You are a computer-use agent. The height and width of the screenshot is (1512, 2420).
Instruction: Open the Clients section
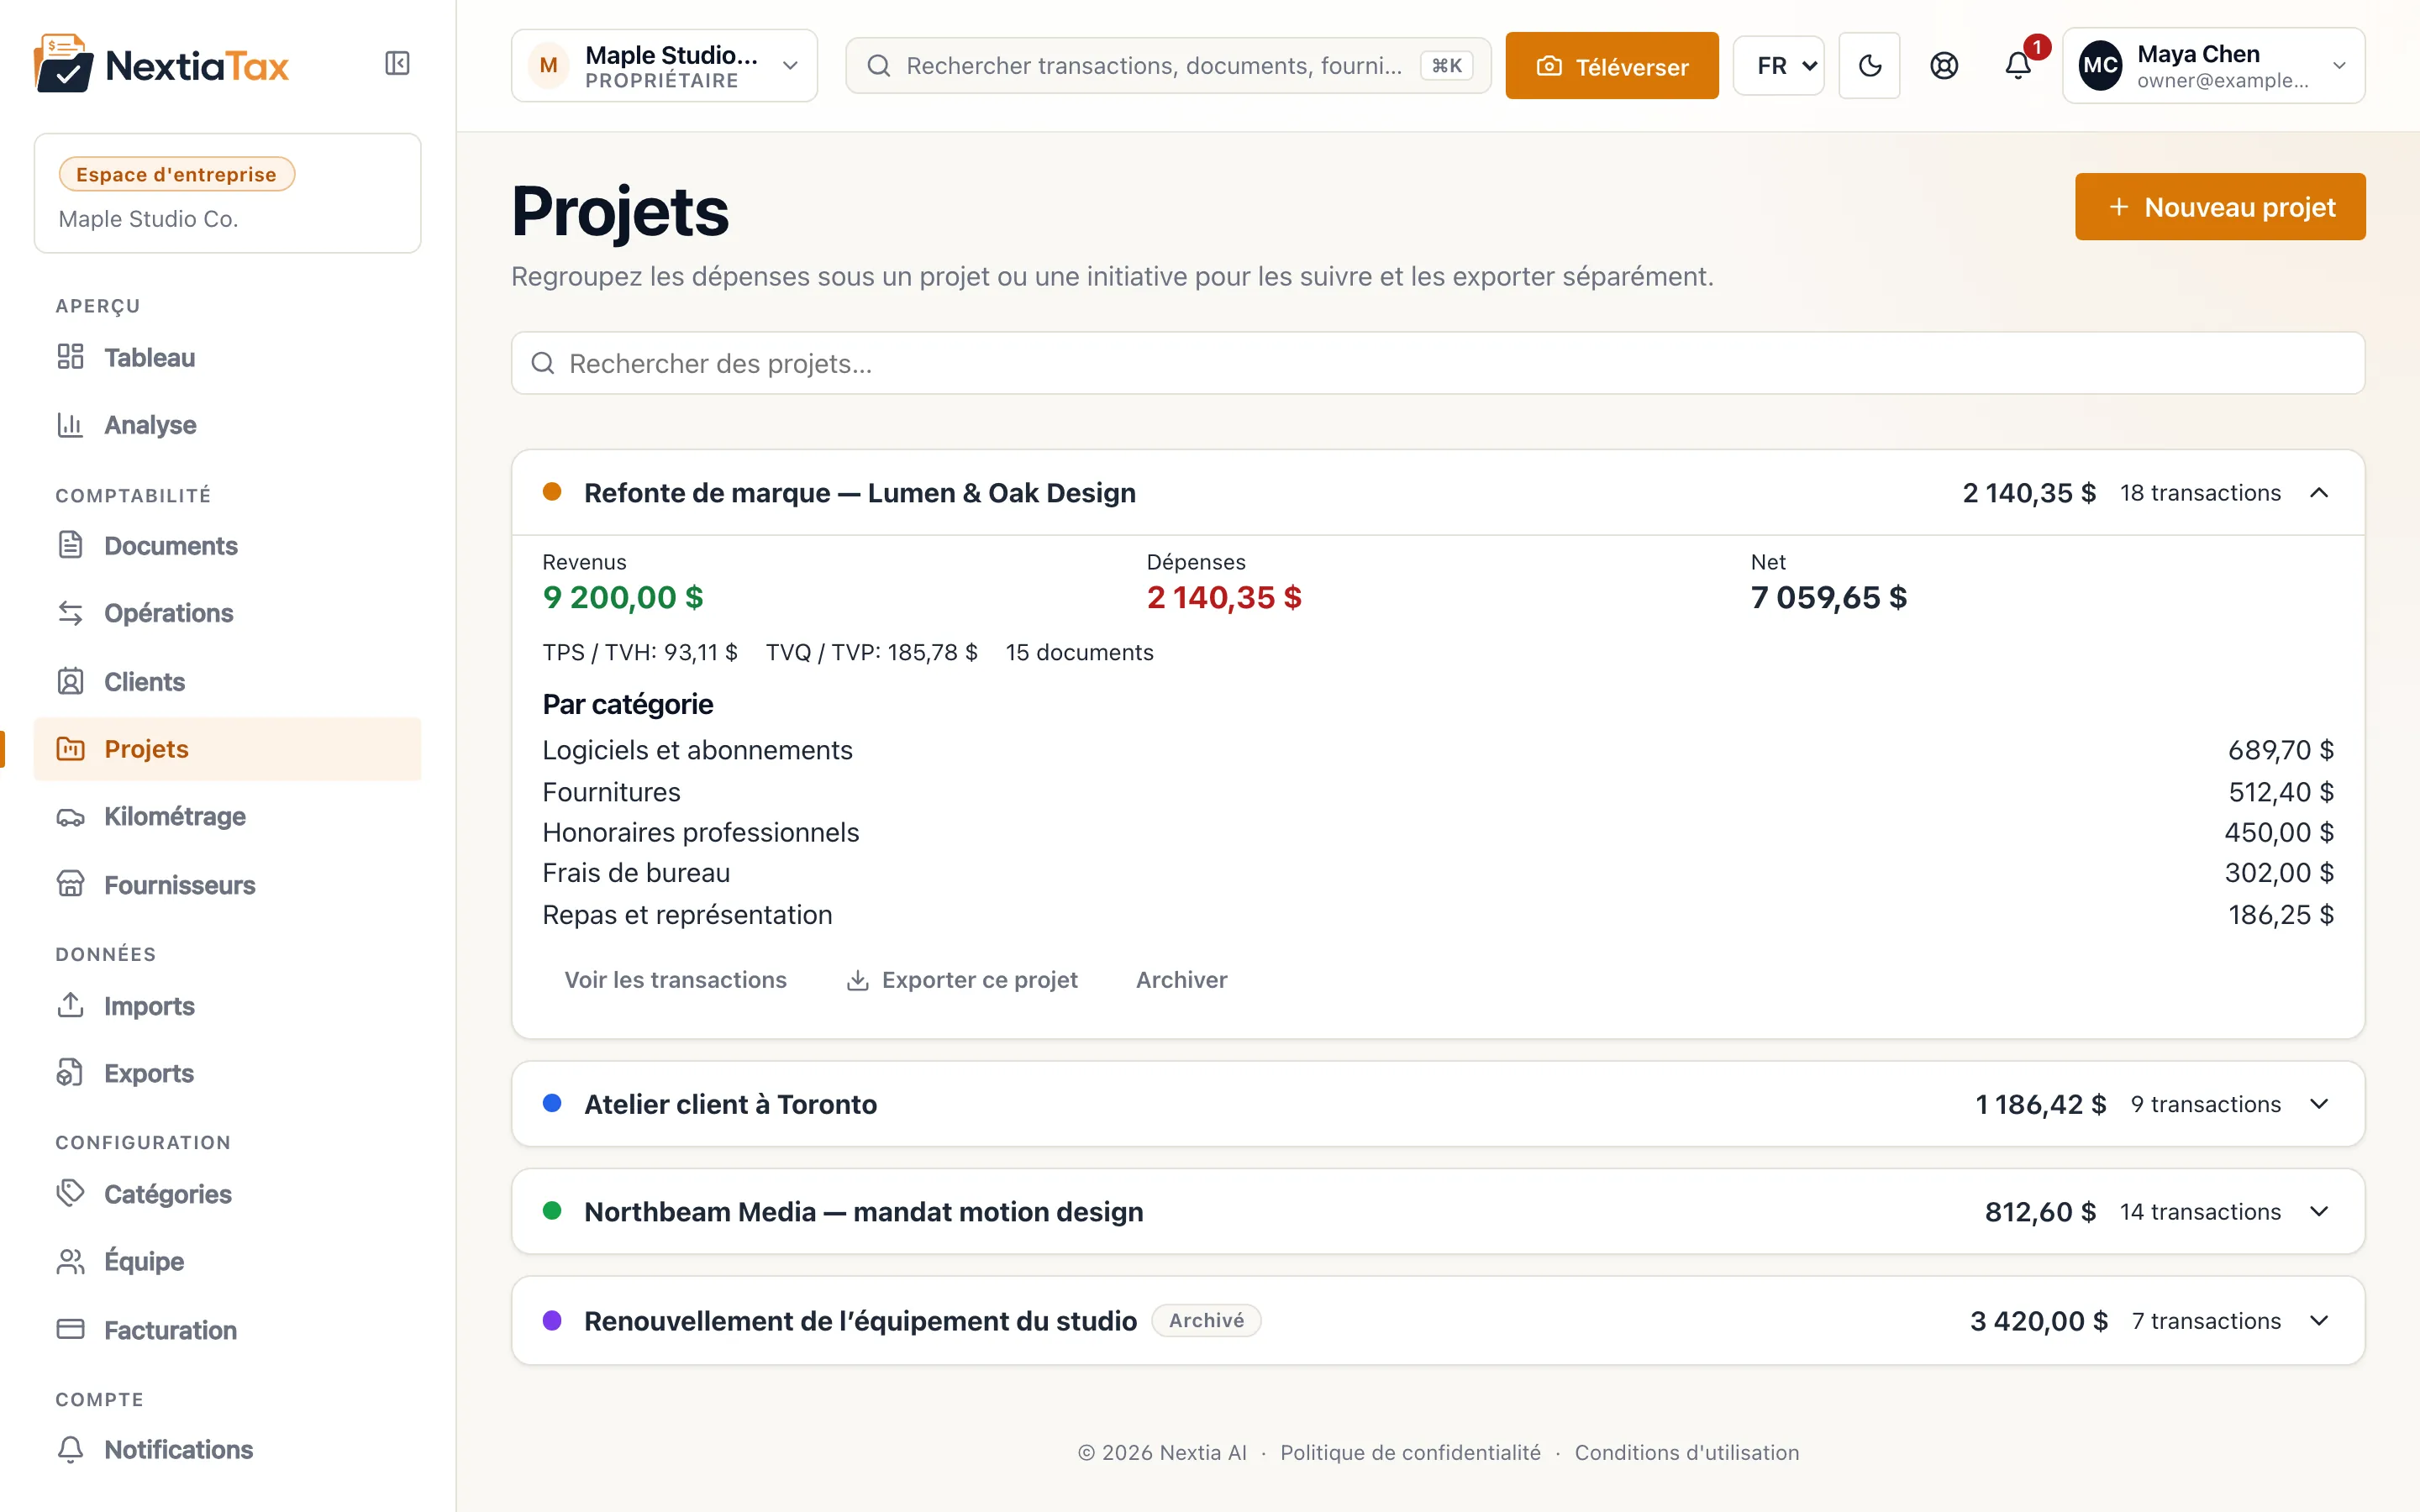[227, 681]
